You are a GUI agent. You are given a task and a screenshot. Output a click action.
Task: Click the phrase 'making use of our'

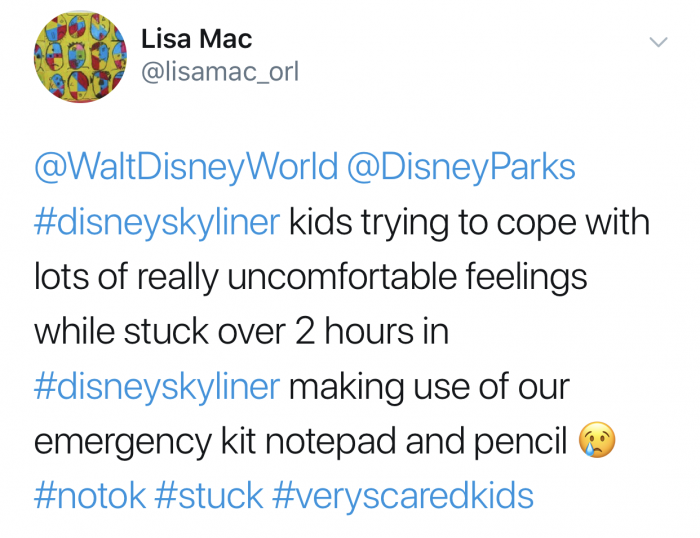(429, 388)
